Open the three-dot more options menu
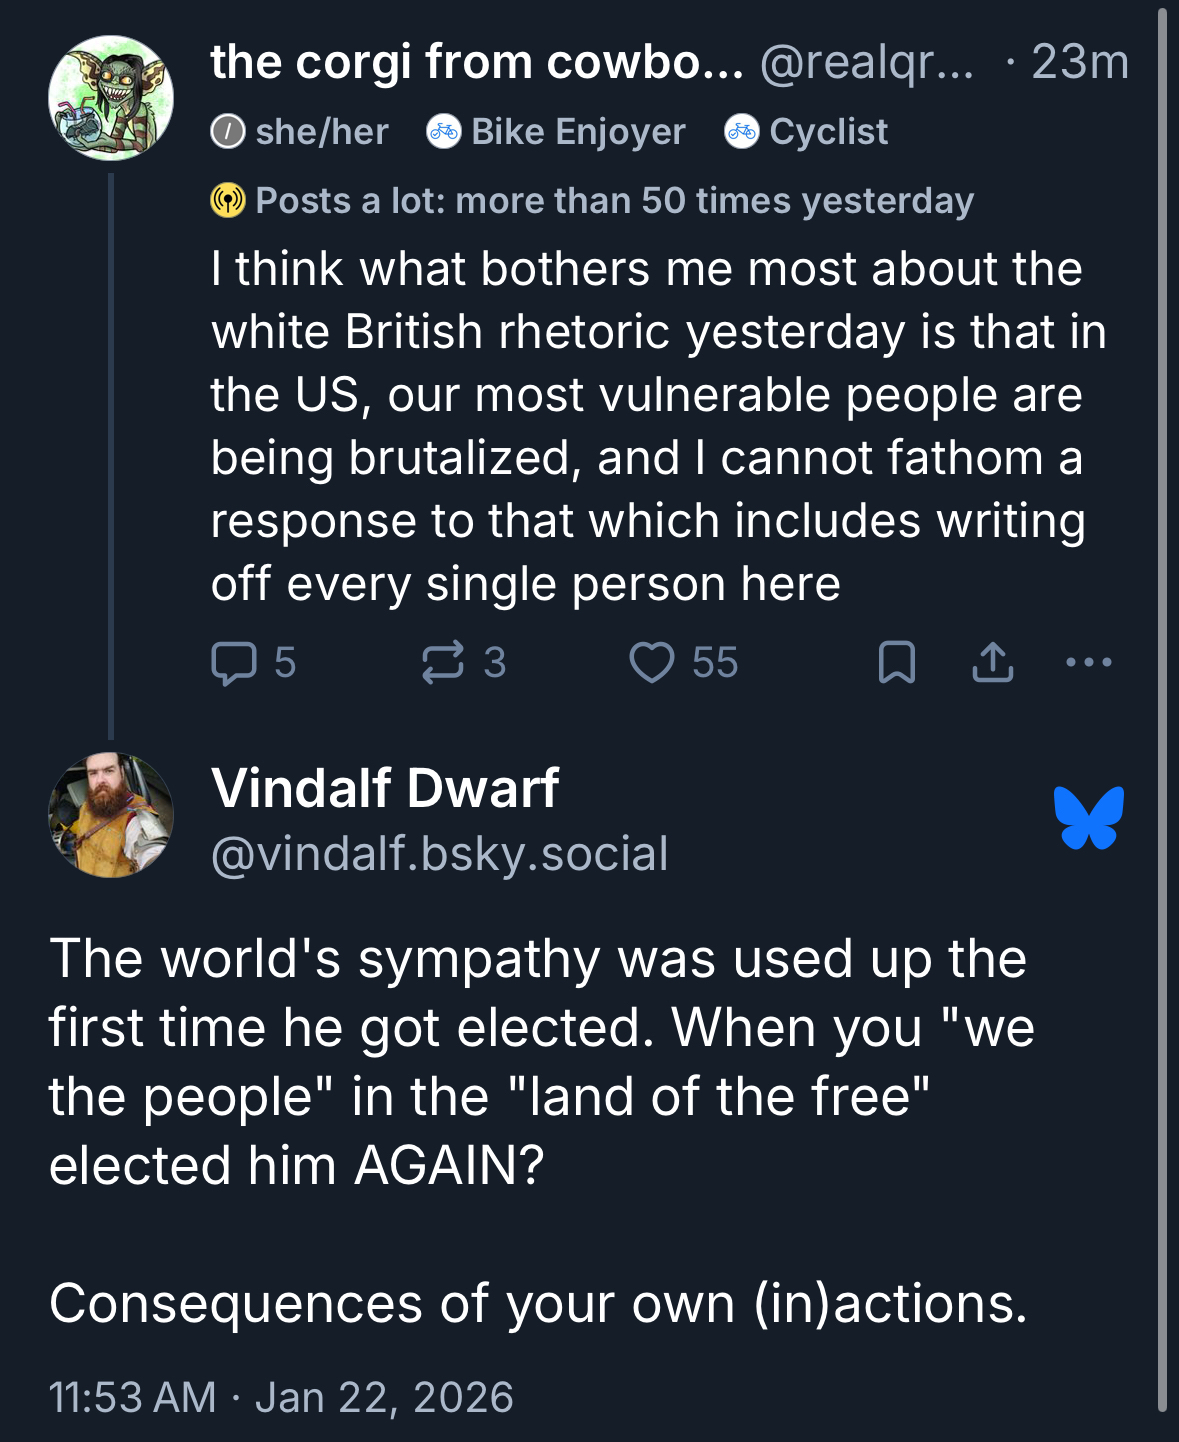This screenshot has width=1179, height=1442. 1088,662
